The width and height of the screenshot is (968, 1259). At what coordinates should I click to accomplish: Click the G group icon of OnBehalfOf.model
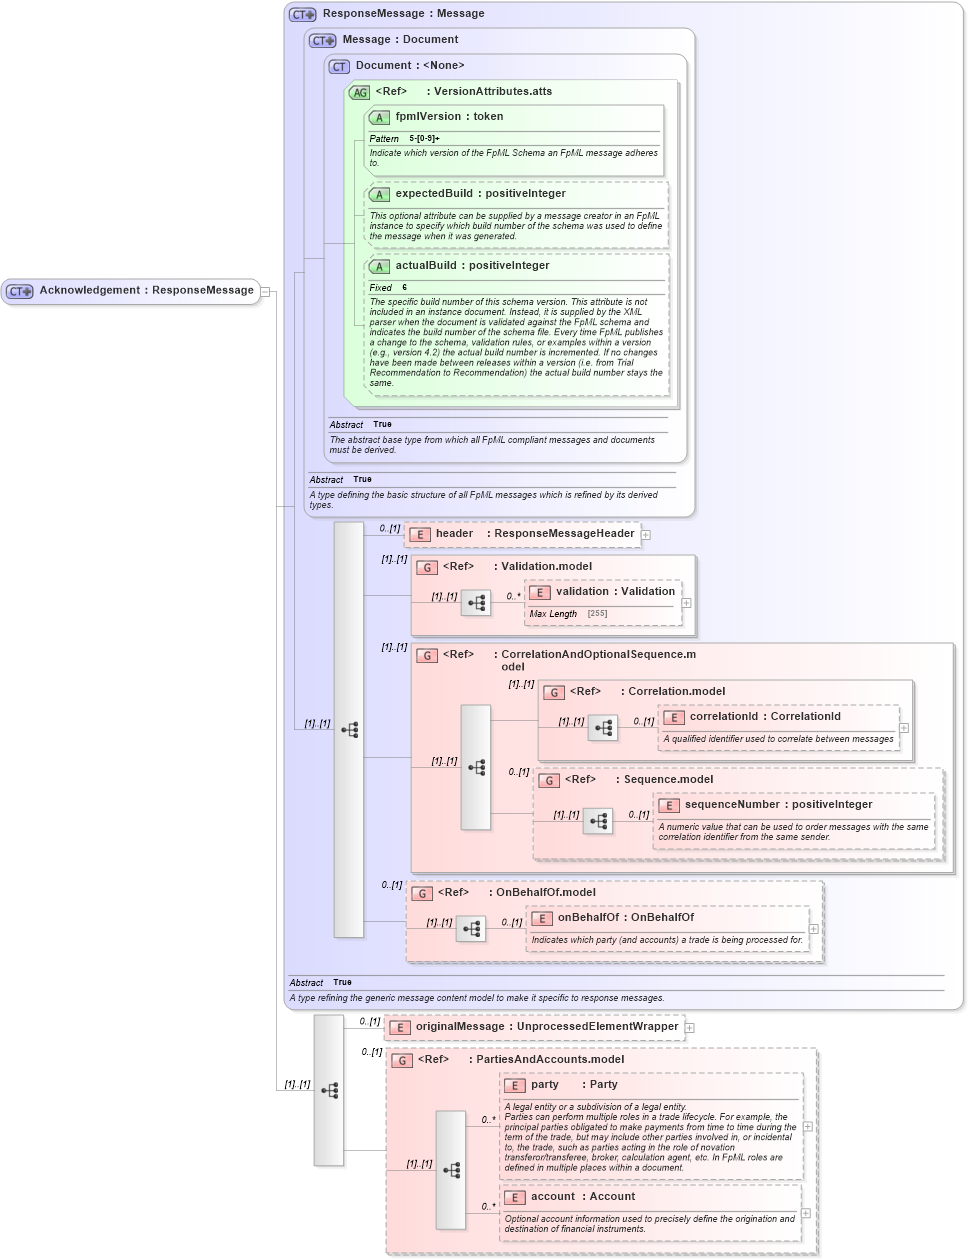tap(422, 893)
